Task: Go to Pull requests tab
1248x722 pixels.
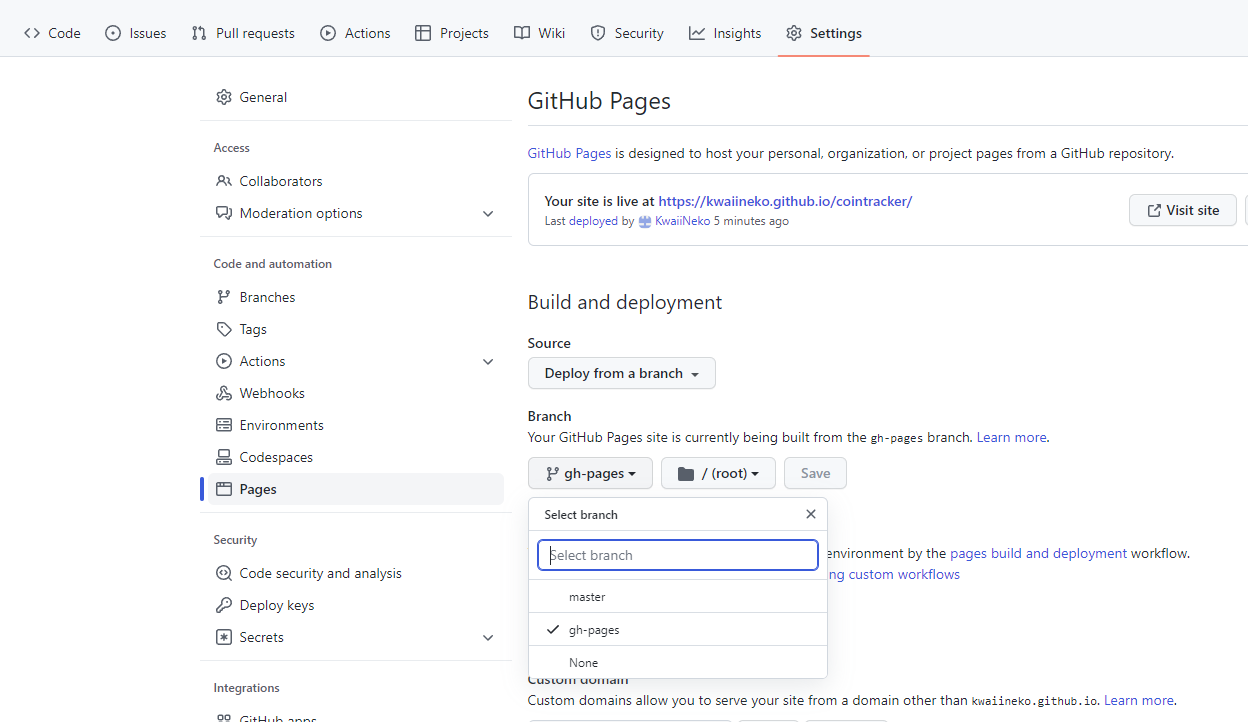Action: (243, 33)
